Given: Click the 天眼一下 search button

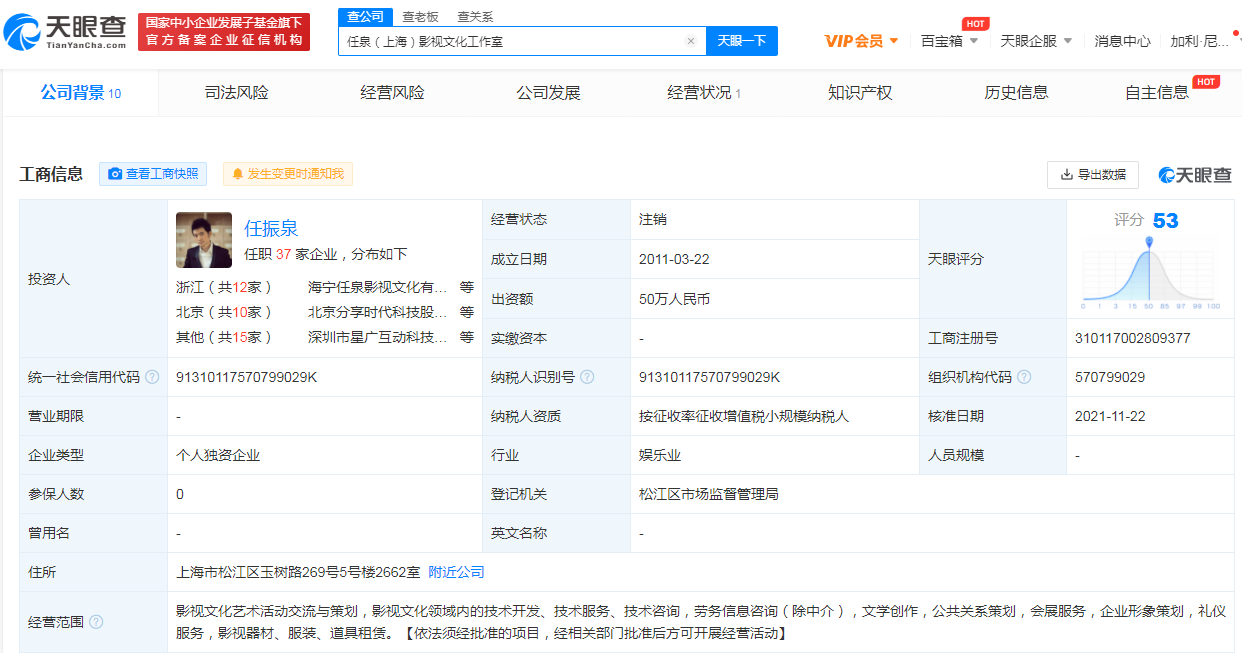Looking at the screenshot, I should click(742, 41).
